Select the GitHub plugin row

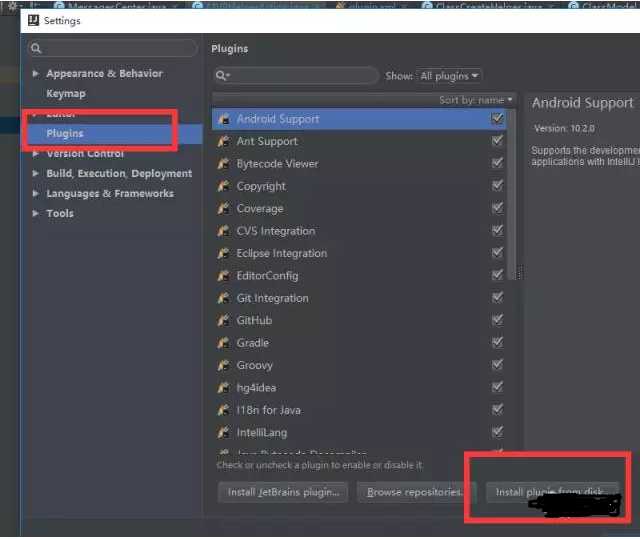click(x=359, y=321)
